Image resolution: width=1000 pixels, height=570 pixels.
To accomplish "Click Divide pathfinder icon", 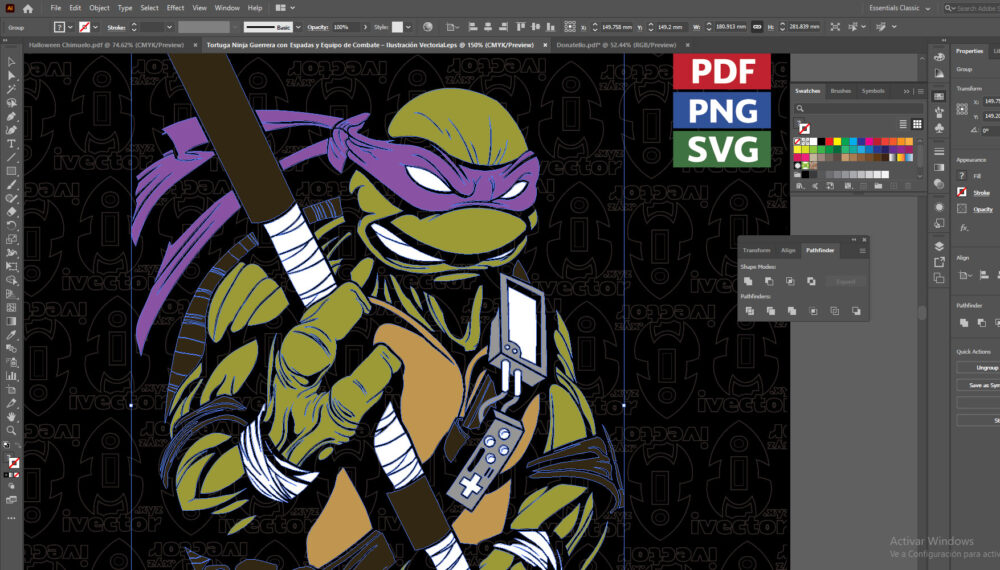I will [750, 311].
